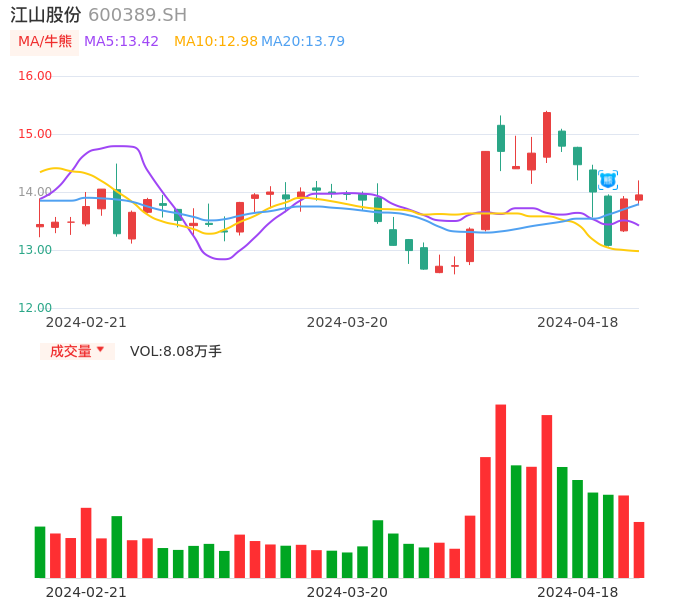Viewport: 686px width, 606px height.
Task: Click the tallest red candlestick reaching above 15.00
Action: 547,134
